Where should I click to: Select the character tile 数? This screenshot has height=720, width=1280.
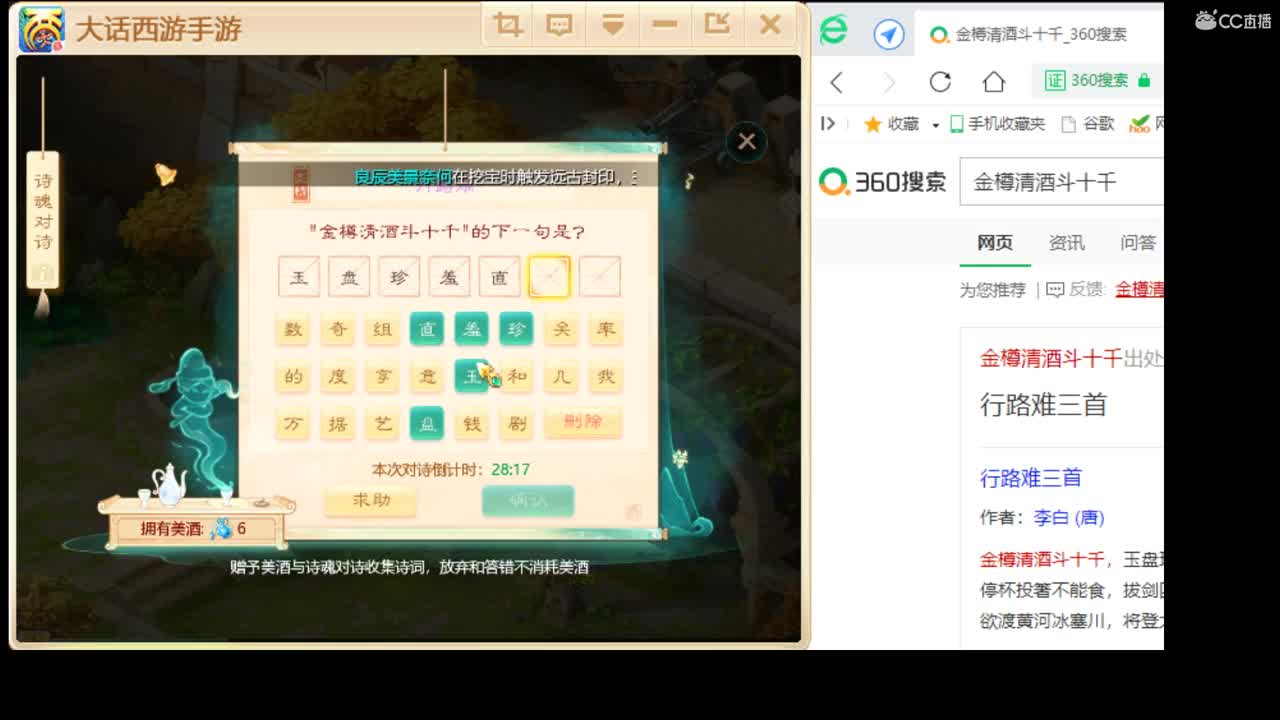pos(294,329)
